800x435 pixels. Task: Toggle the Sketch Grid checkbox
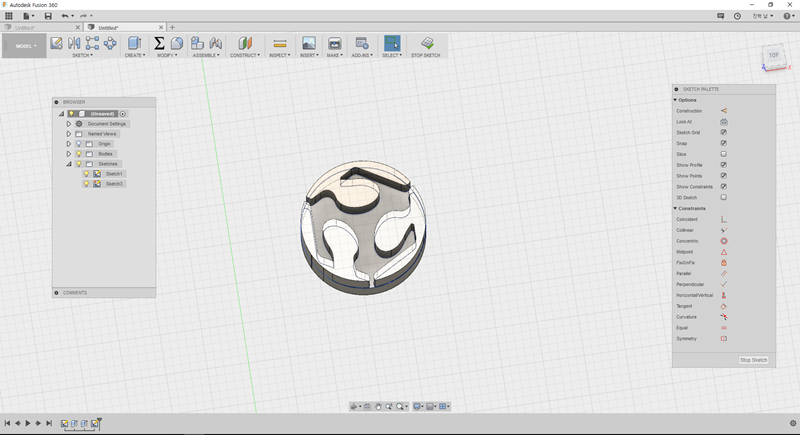pyautogui.click(x=723, y=133)
